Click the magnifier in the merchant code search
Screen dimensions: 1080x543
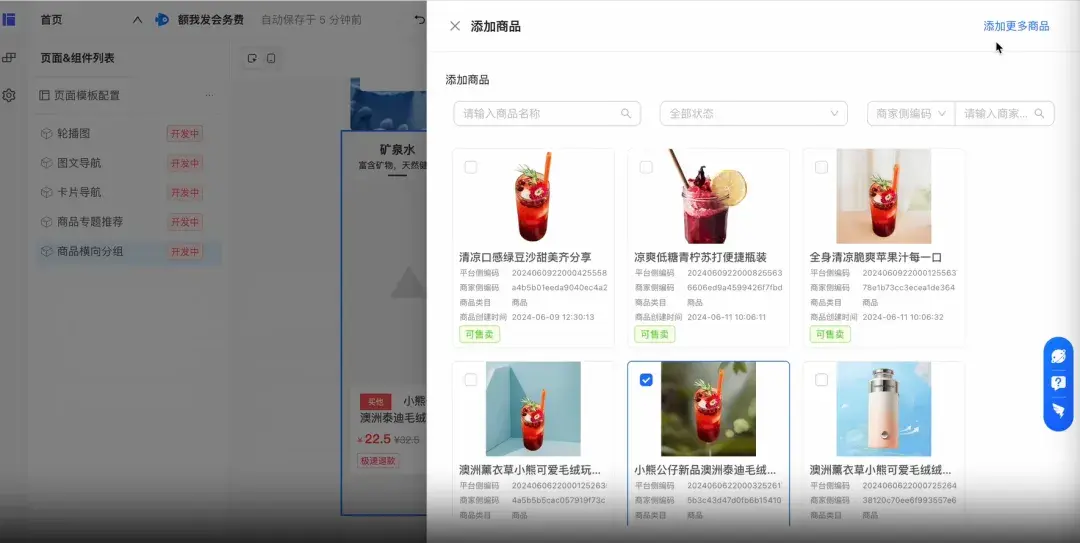(1039, 113)
